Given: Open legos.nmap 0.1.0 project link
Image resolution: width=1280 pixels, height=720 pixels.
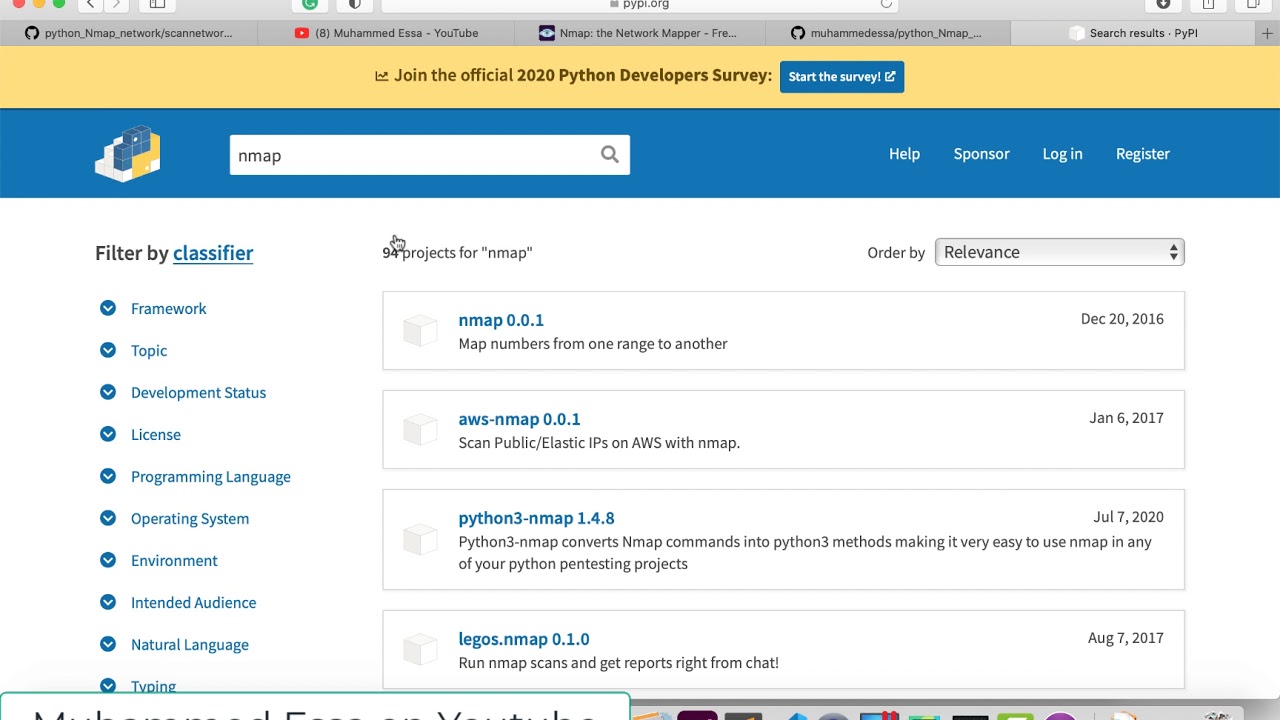Looking at the screenshot, I should pos(524,639).
